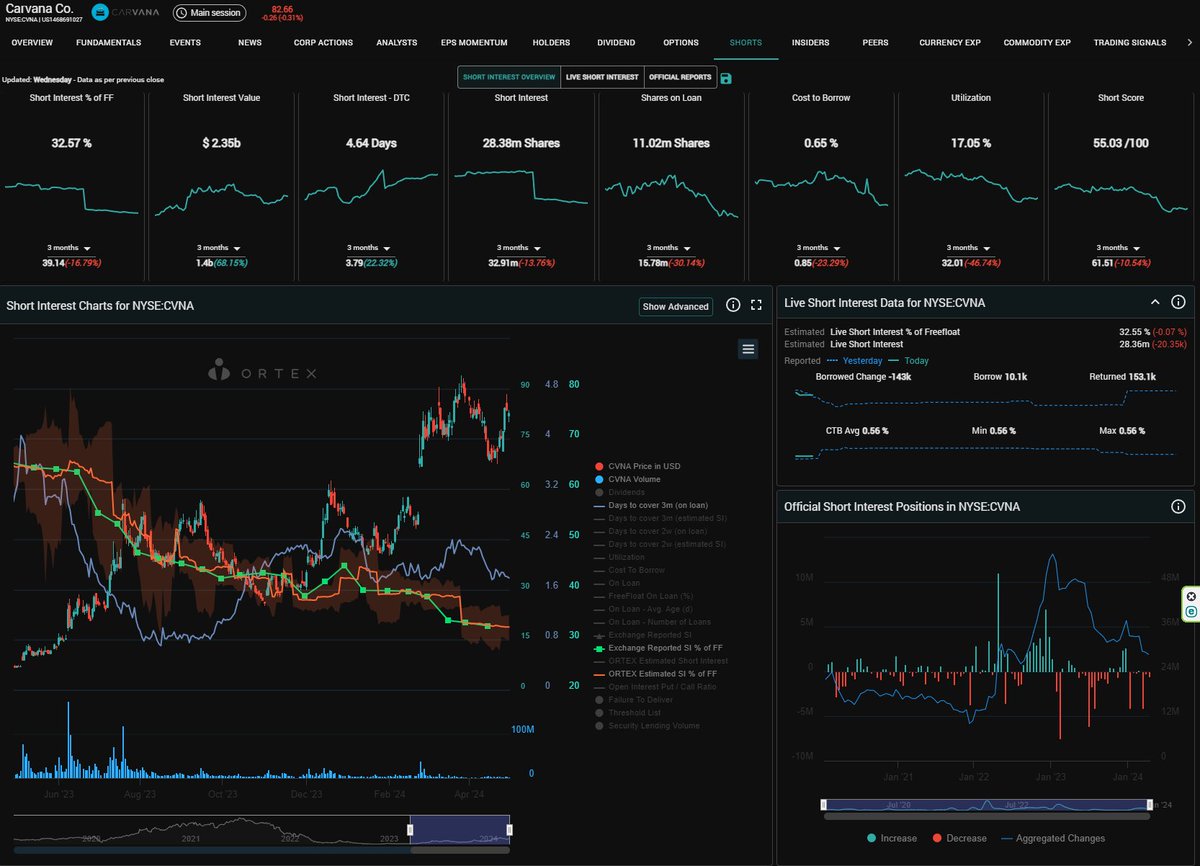This screenshot has width=1200, height=866.
Task: Open the DIVIDEND tab
Action: [x=616, y=43]
